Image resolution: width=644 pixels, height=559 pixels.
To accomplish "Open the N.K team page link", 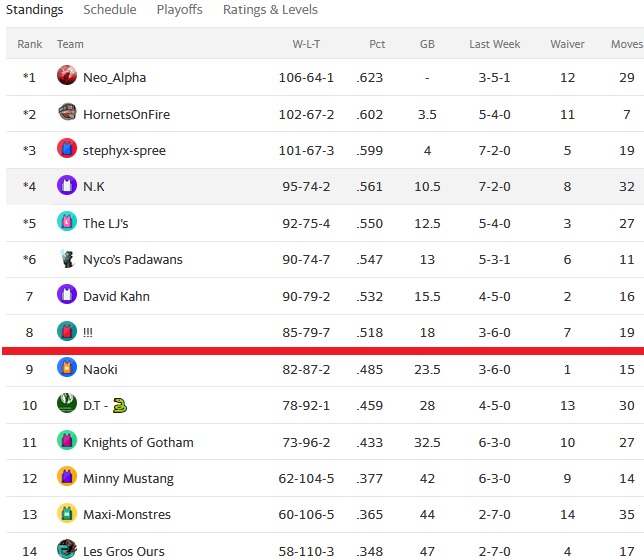I will point(94,186).
